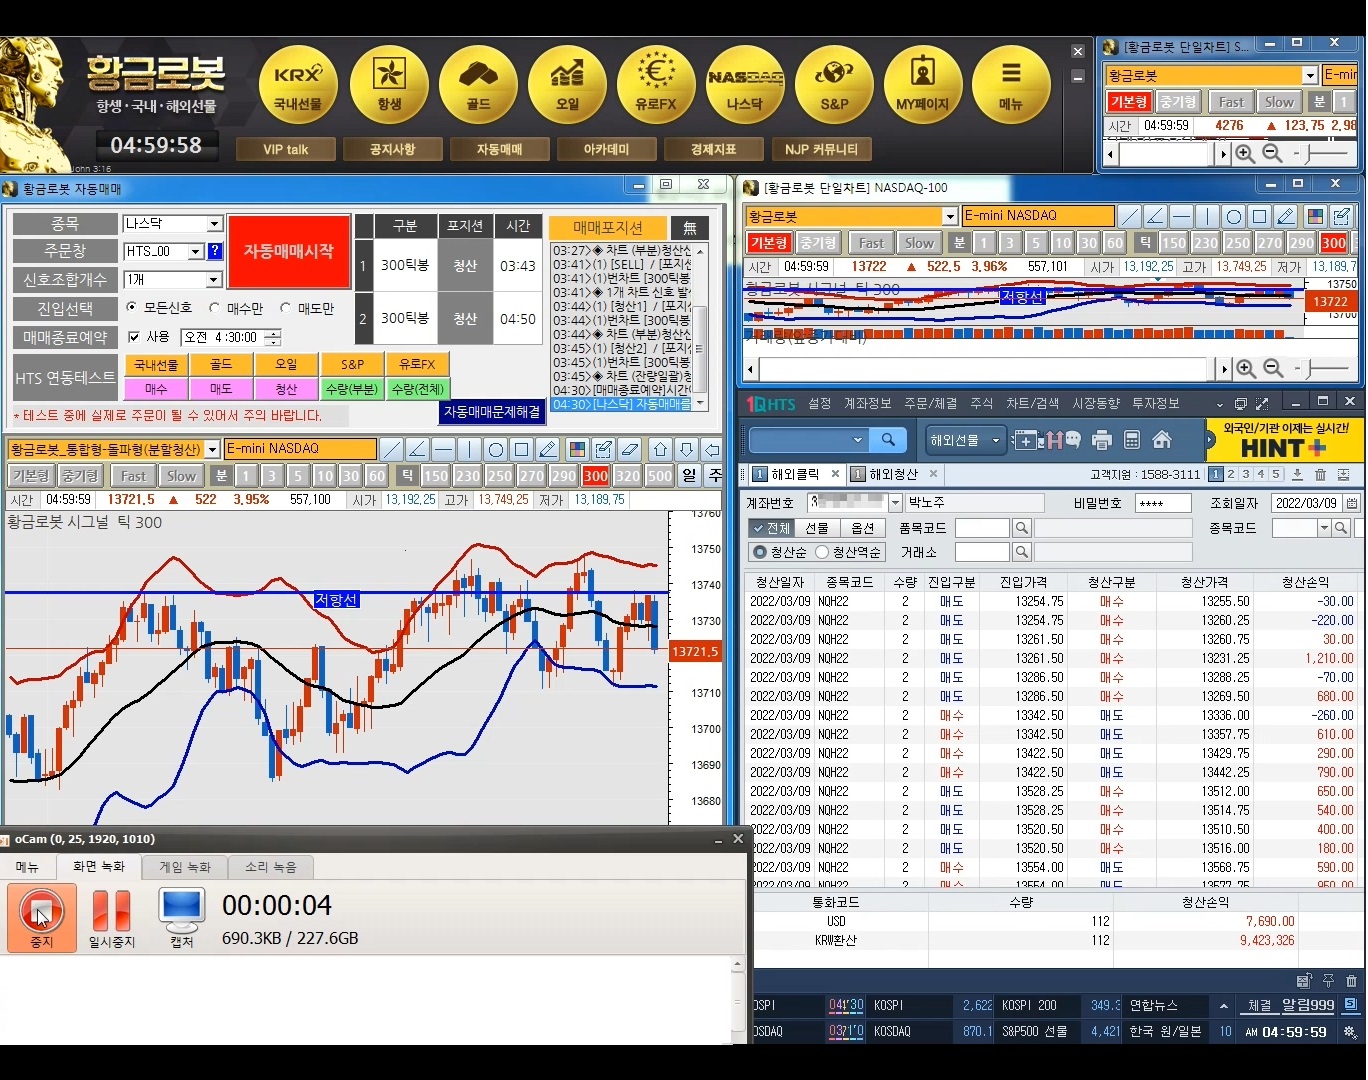Open 주문/체결 menu in HTS
This screenshot has height=1080, width=1368.
pyautogui.click(x=930, y=404)
